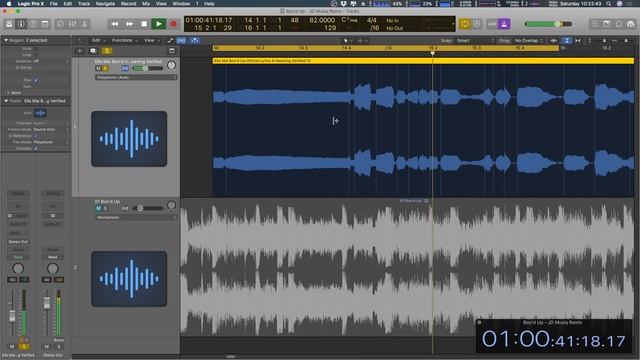Click the blue Flex button on Ella Mai track

coord(125,68)
